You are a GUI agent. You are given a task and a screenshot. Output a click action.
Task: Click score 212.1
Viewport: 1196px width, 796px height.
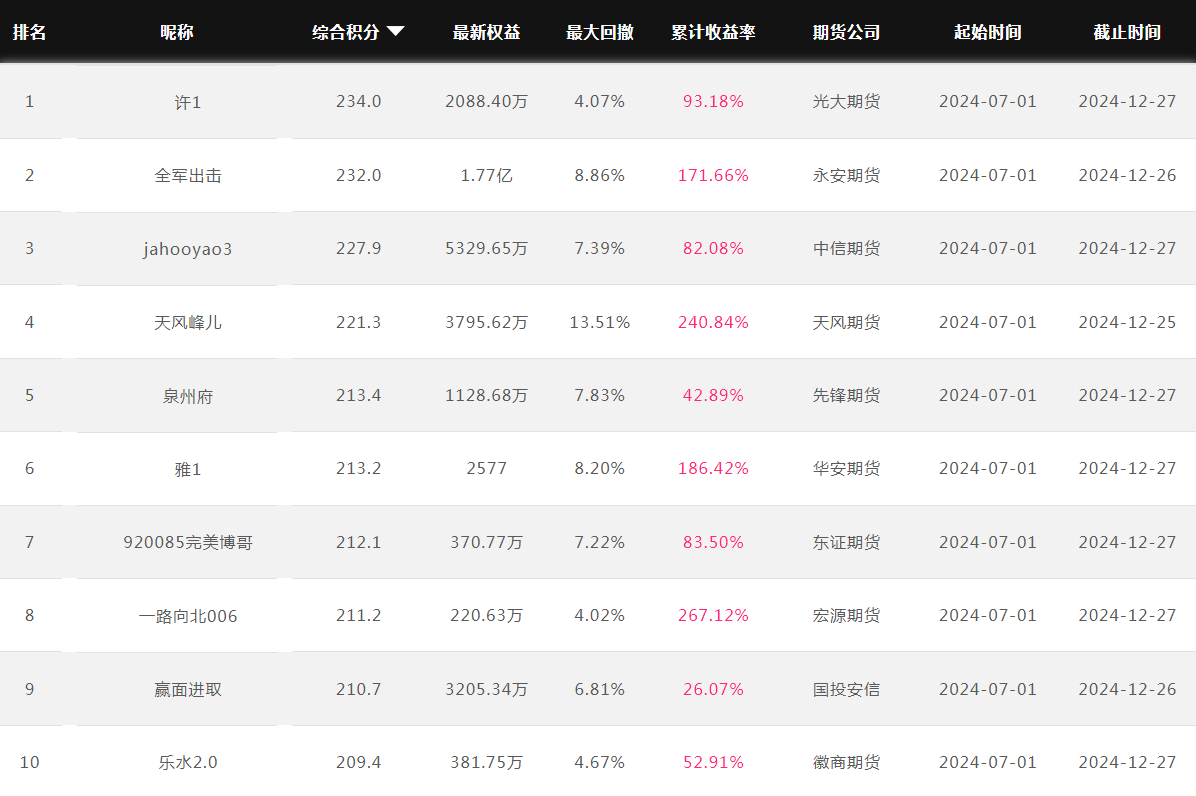pyautogui.click(x=358, y=542)
